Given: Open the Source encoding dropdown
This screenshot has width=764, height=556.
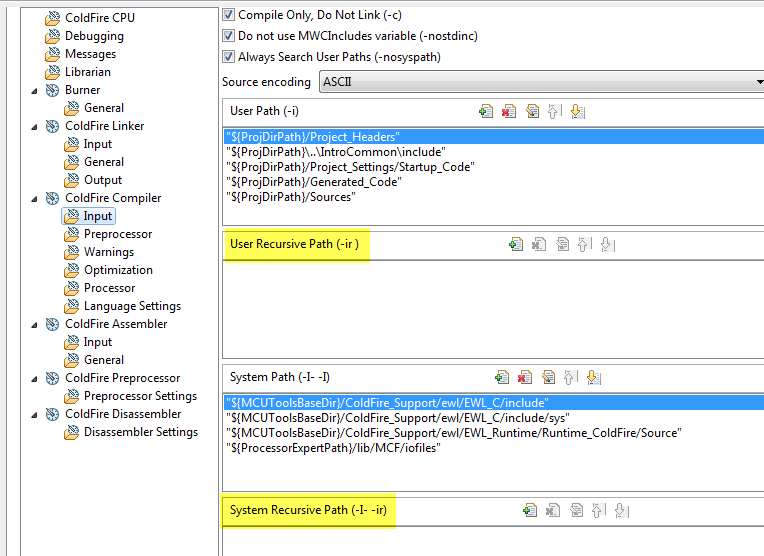Looking at the screenshot, I should pos(541,82).
